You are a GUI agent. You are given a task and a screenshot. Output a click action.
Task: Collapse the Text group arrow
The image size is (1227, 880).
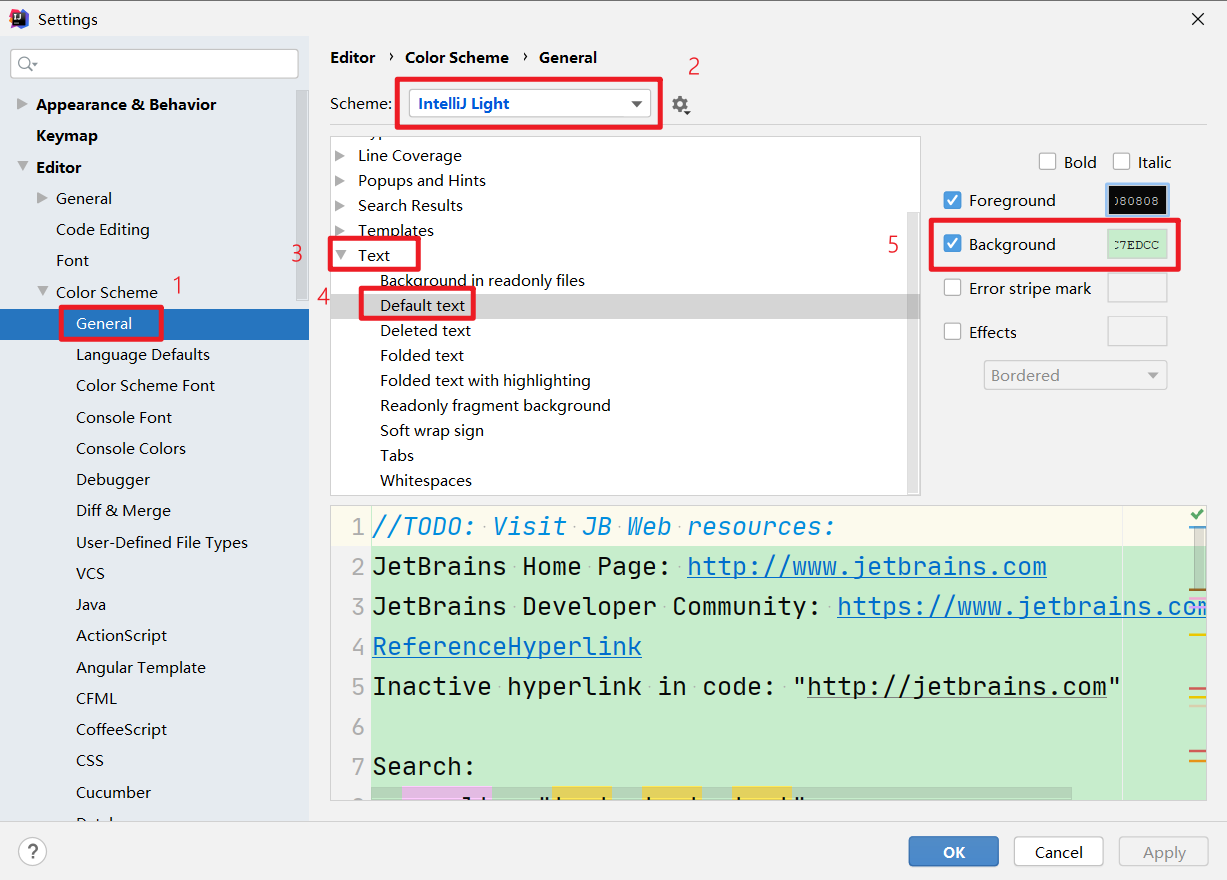coord(341,255)
